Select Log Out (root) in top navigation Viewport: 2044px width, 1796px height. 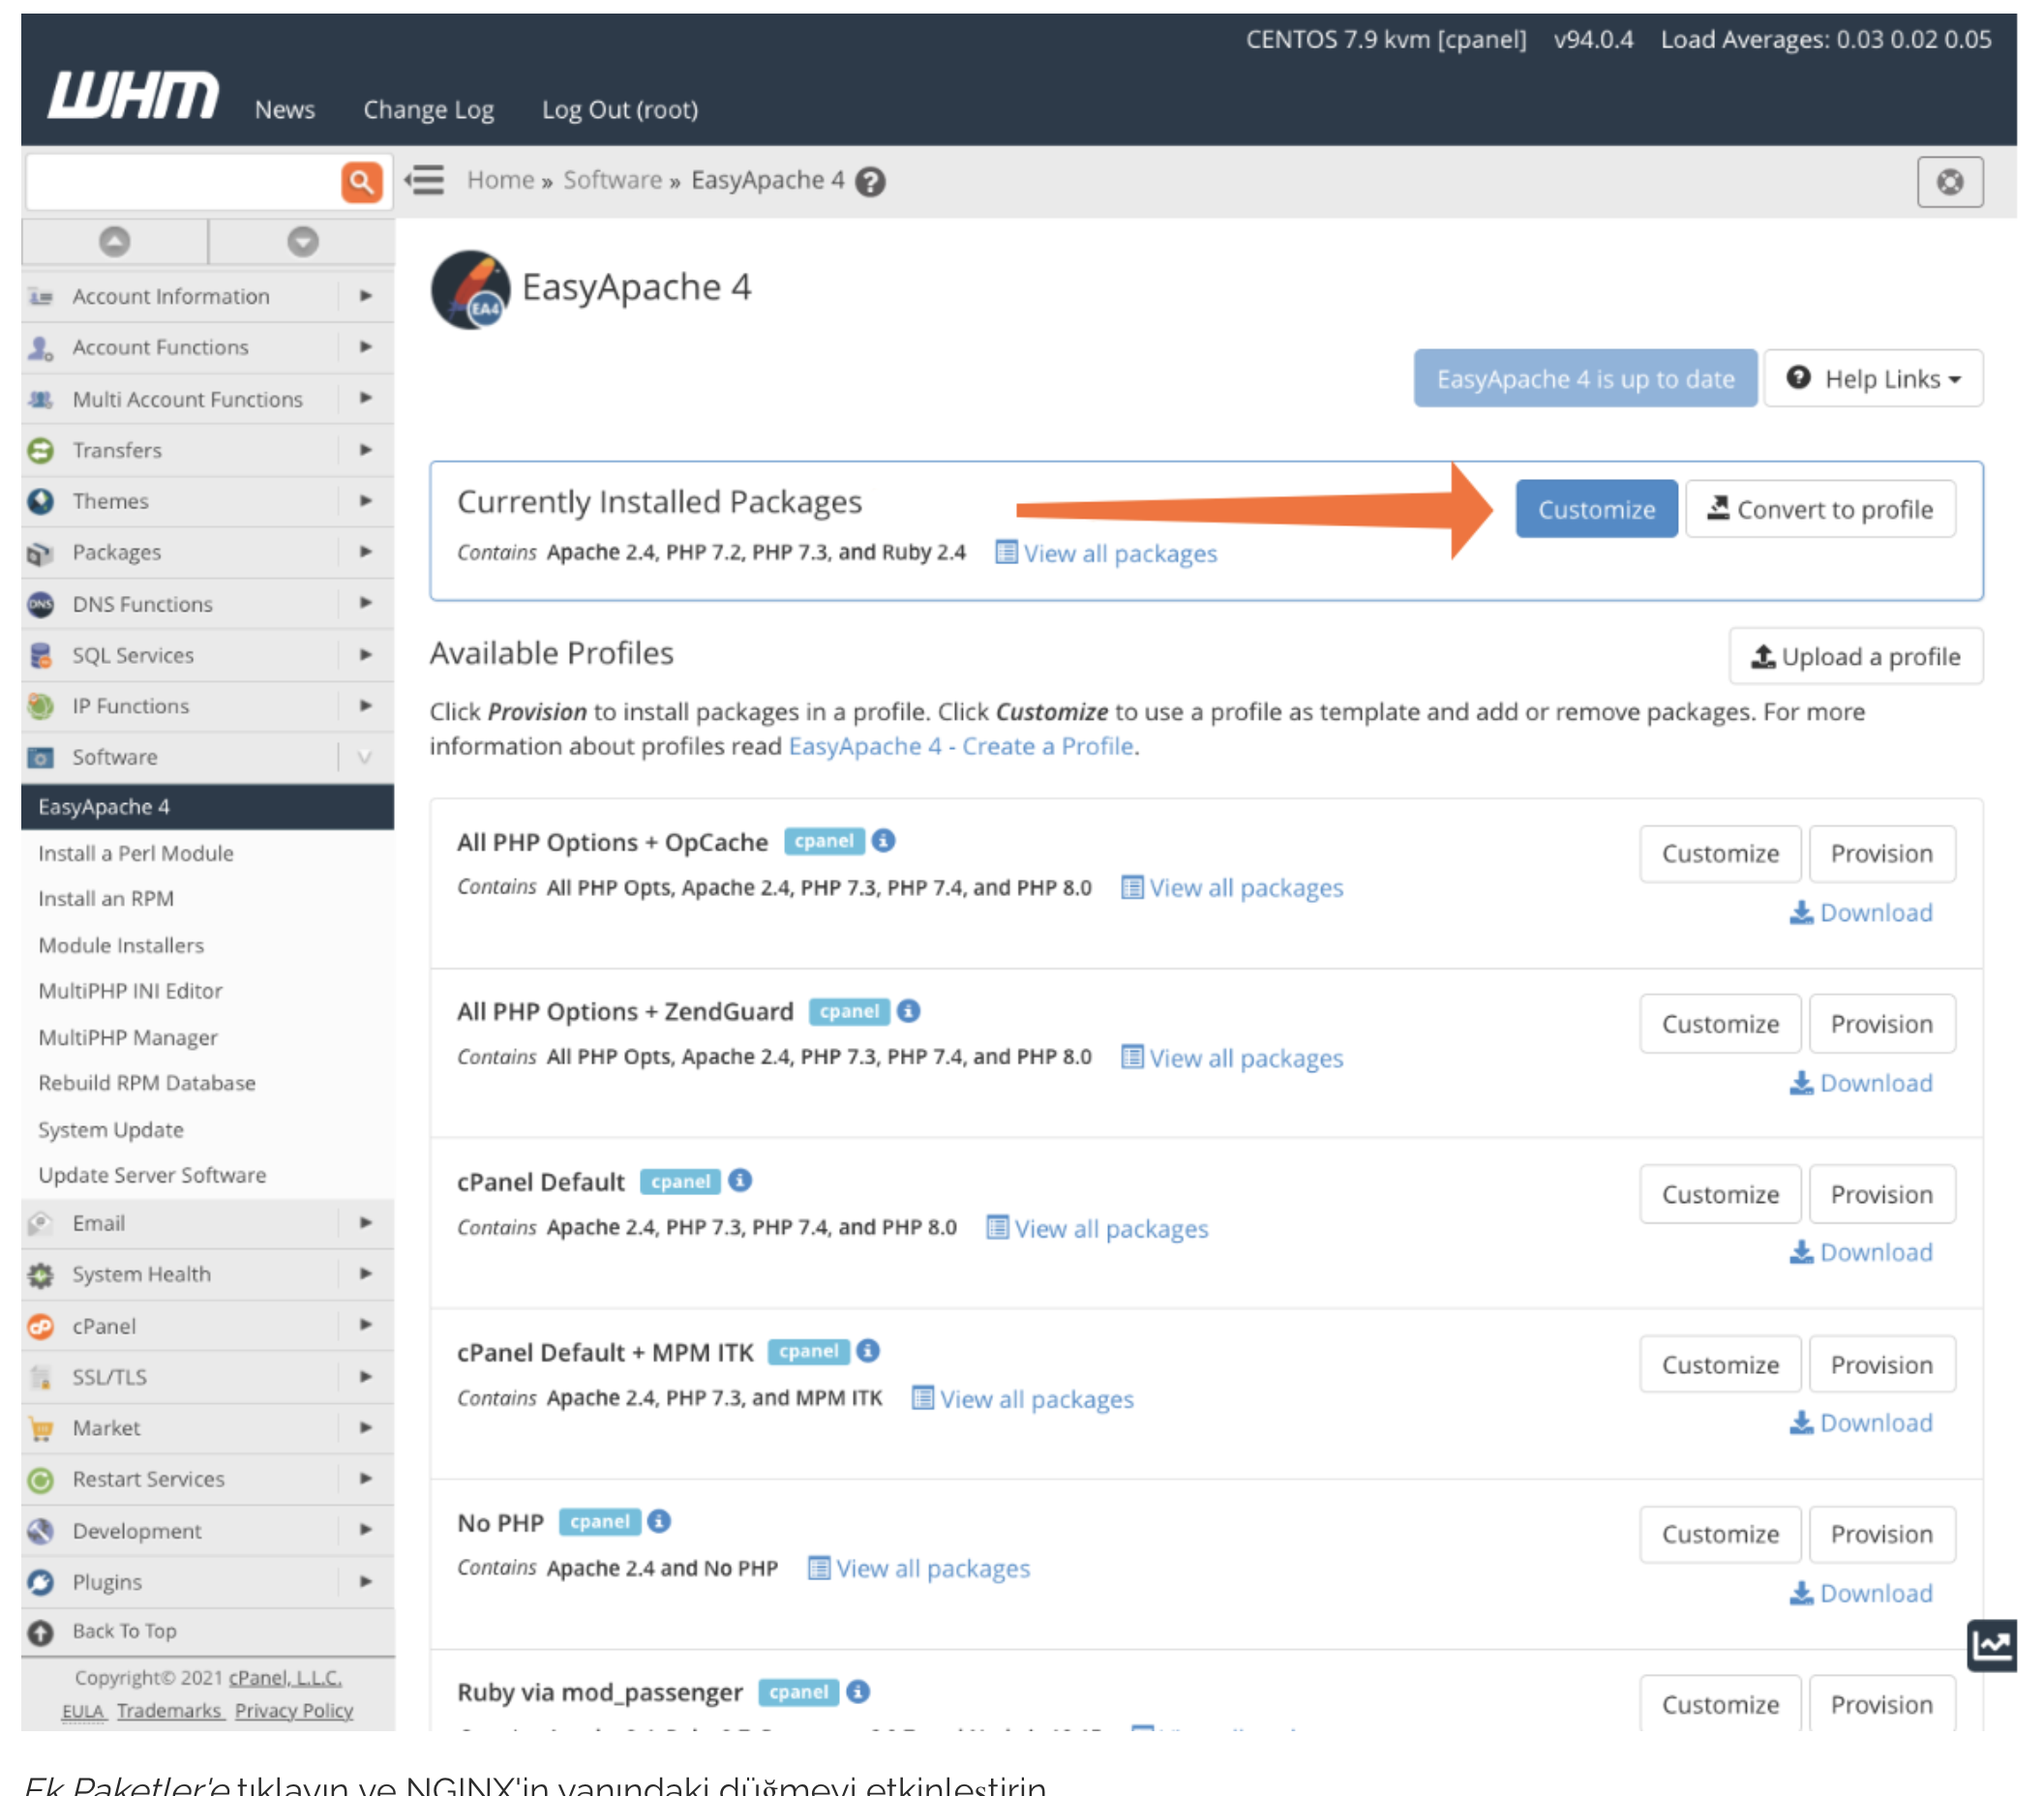tap(620, 109)
